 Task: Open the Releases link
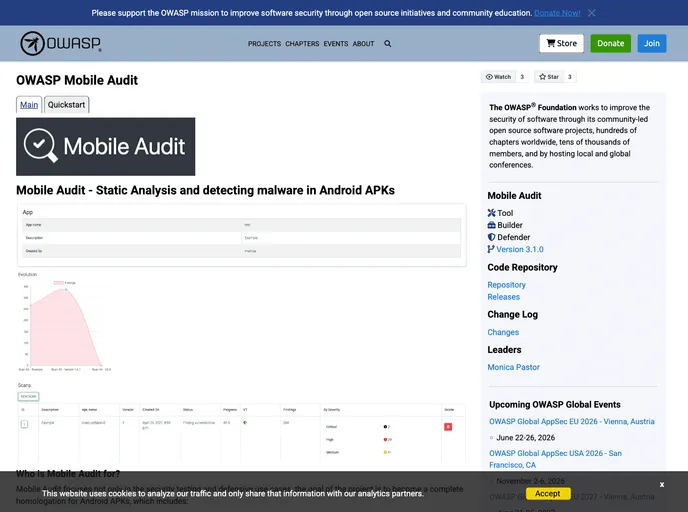click(503, 297)
